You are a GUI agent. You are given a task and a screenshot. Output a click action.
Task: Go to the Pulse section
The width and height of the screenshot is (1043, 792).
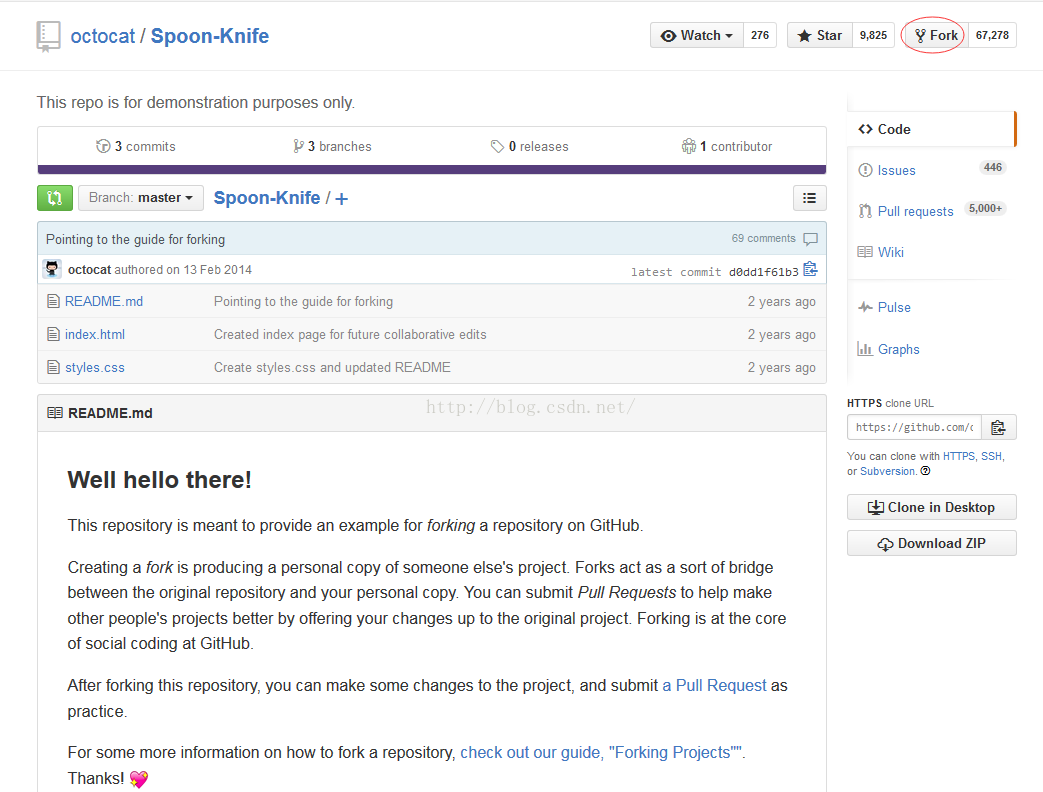pos(893,307)
